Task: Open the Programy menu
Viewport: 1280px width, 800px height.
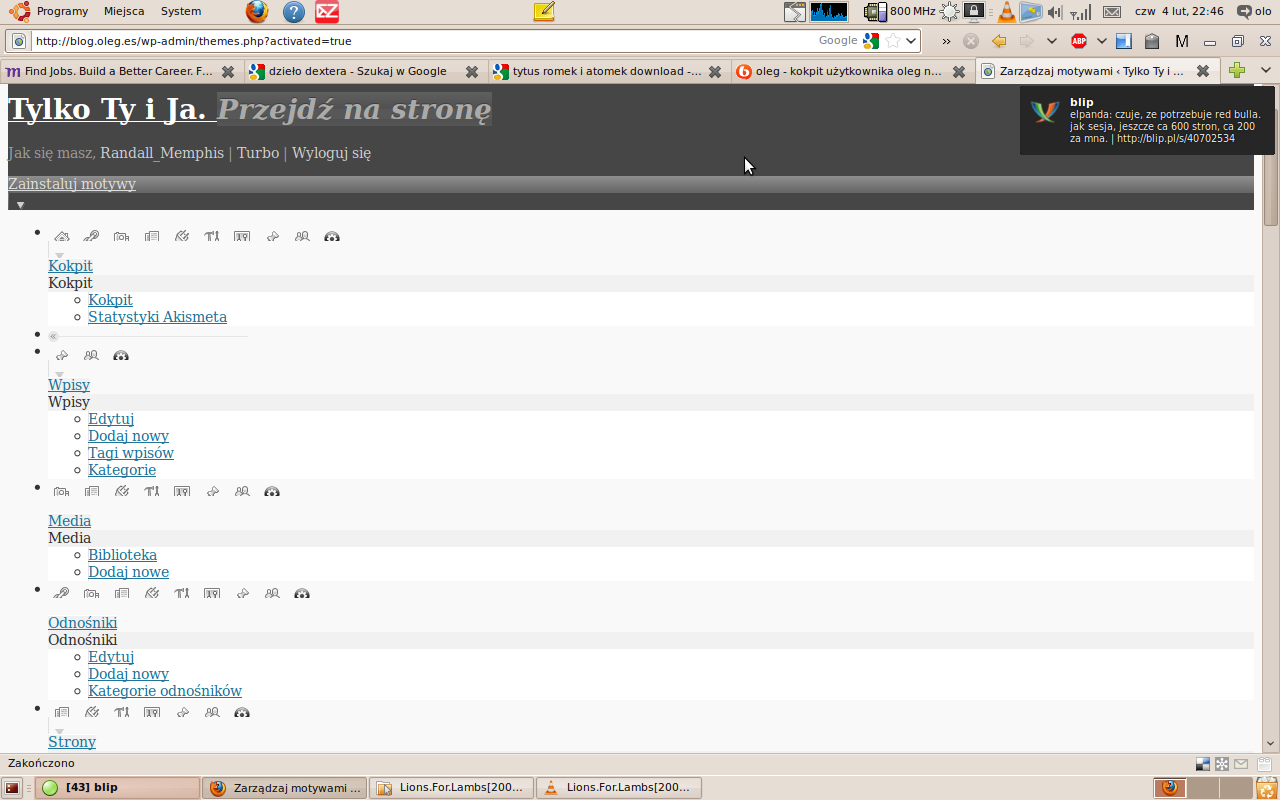Action: click(52, 11)
